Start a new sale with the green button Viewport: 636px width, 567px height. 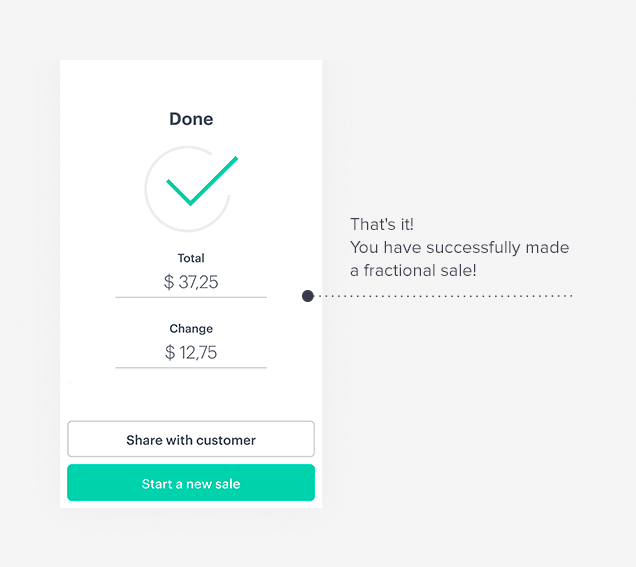[191, 484]
